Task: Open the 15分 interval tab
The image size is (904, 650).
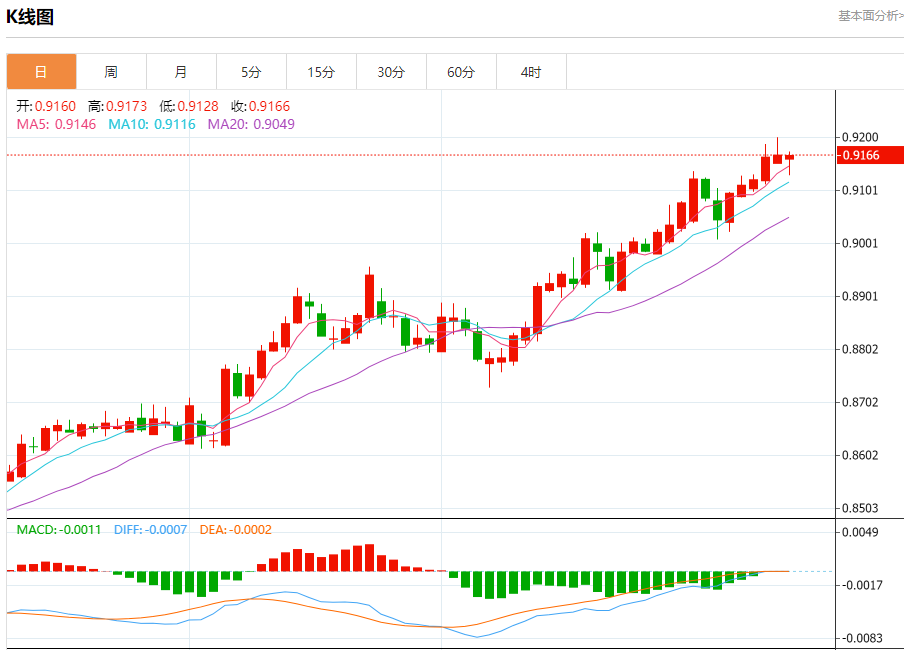Action: tap(321, 72)
